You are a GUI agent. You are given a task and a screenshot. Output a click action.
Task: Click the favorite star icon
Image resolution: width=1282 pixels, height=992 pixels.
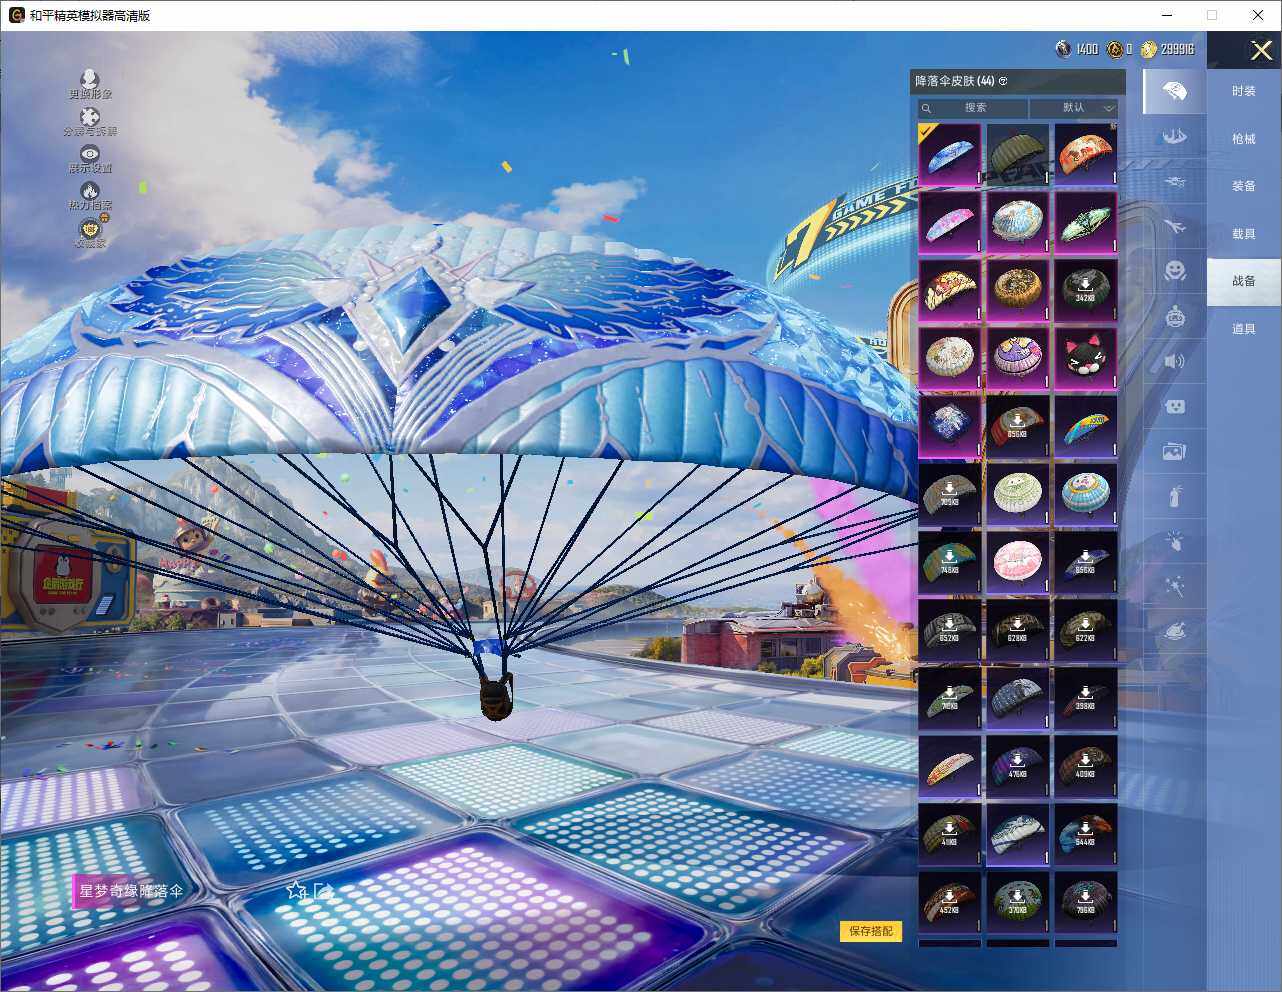296,890
